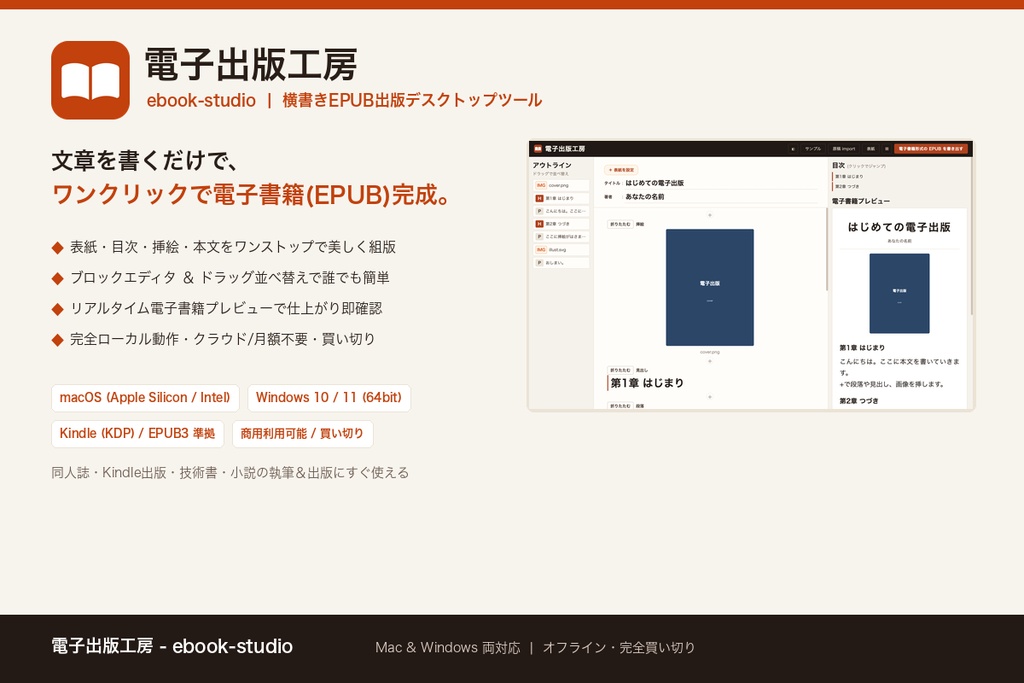Click the footer text Mac & Windows 両対応
Viewport: 1024px width, 683px height.
tap(447, 648)
